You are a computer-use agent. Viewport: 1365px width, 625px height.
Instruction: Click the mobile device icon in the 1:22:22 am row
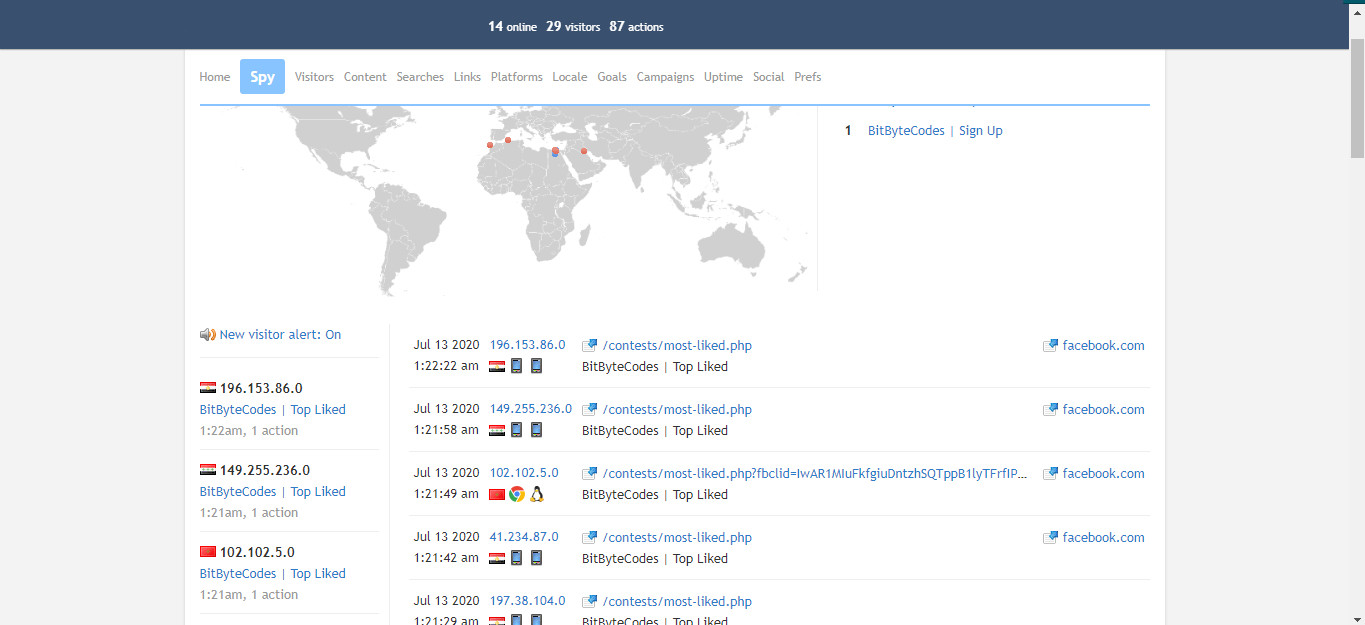click(516, 365)
